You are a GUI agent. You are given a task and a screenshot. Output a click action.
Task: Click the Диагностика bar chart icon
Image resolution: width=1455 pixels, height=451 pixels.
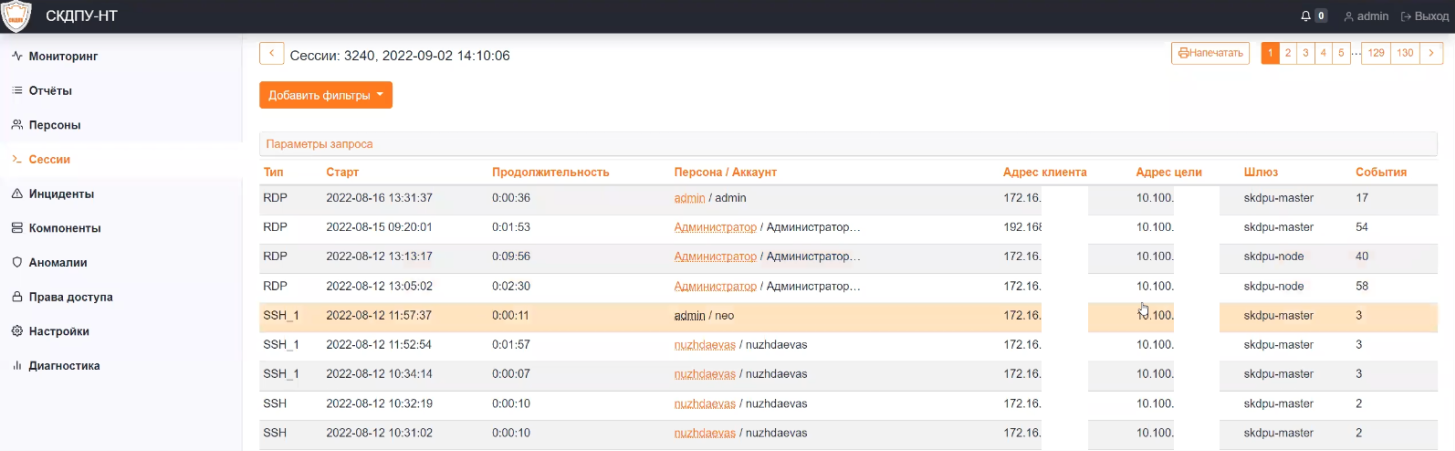[x=17, y=366]
